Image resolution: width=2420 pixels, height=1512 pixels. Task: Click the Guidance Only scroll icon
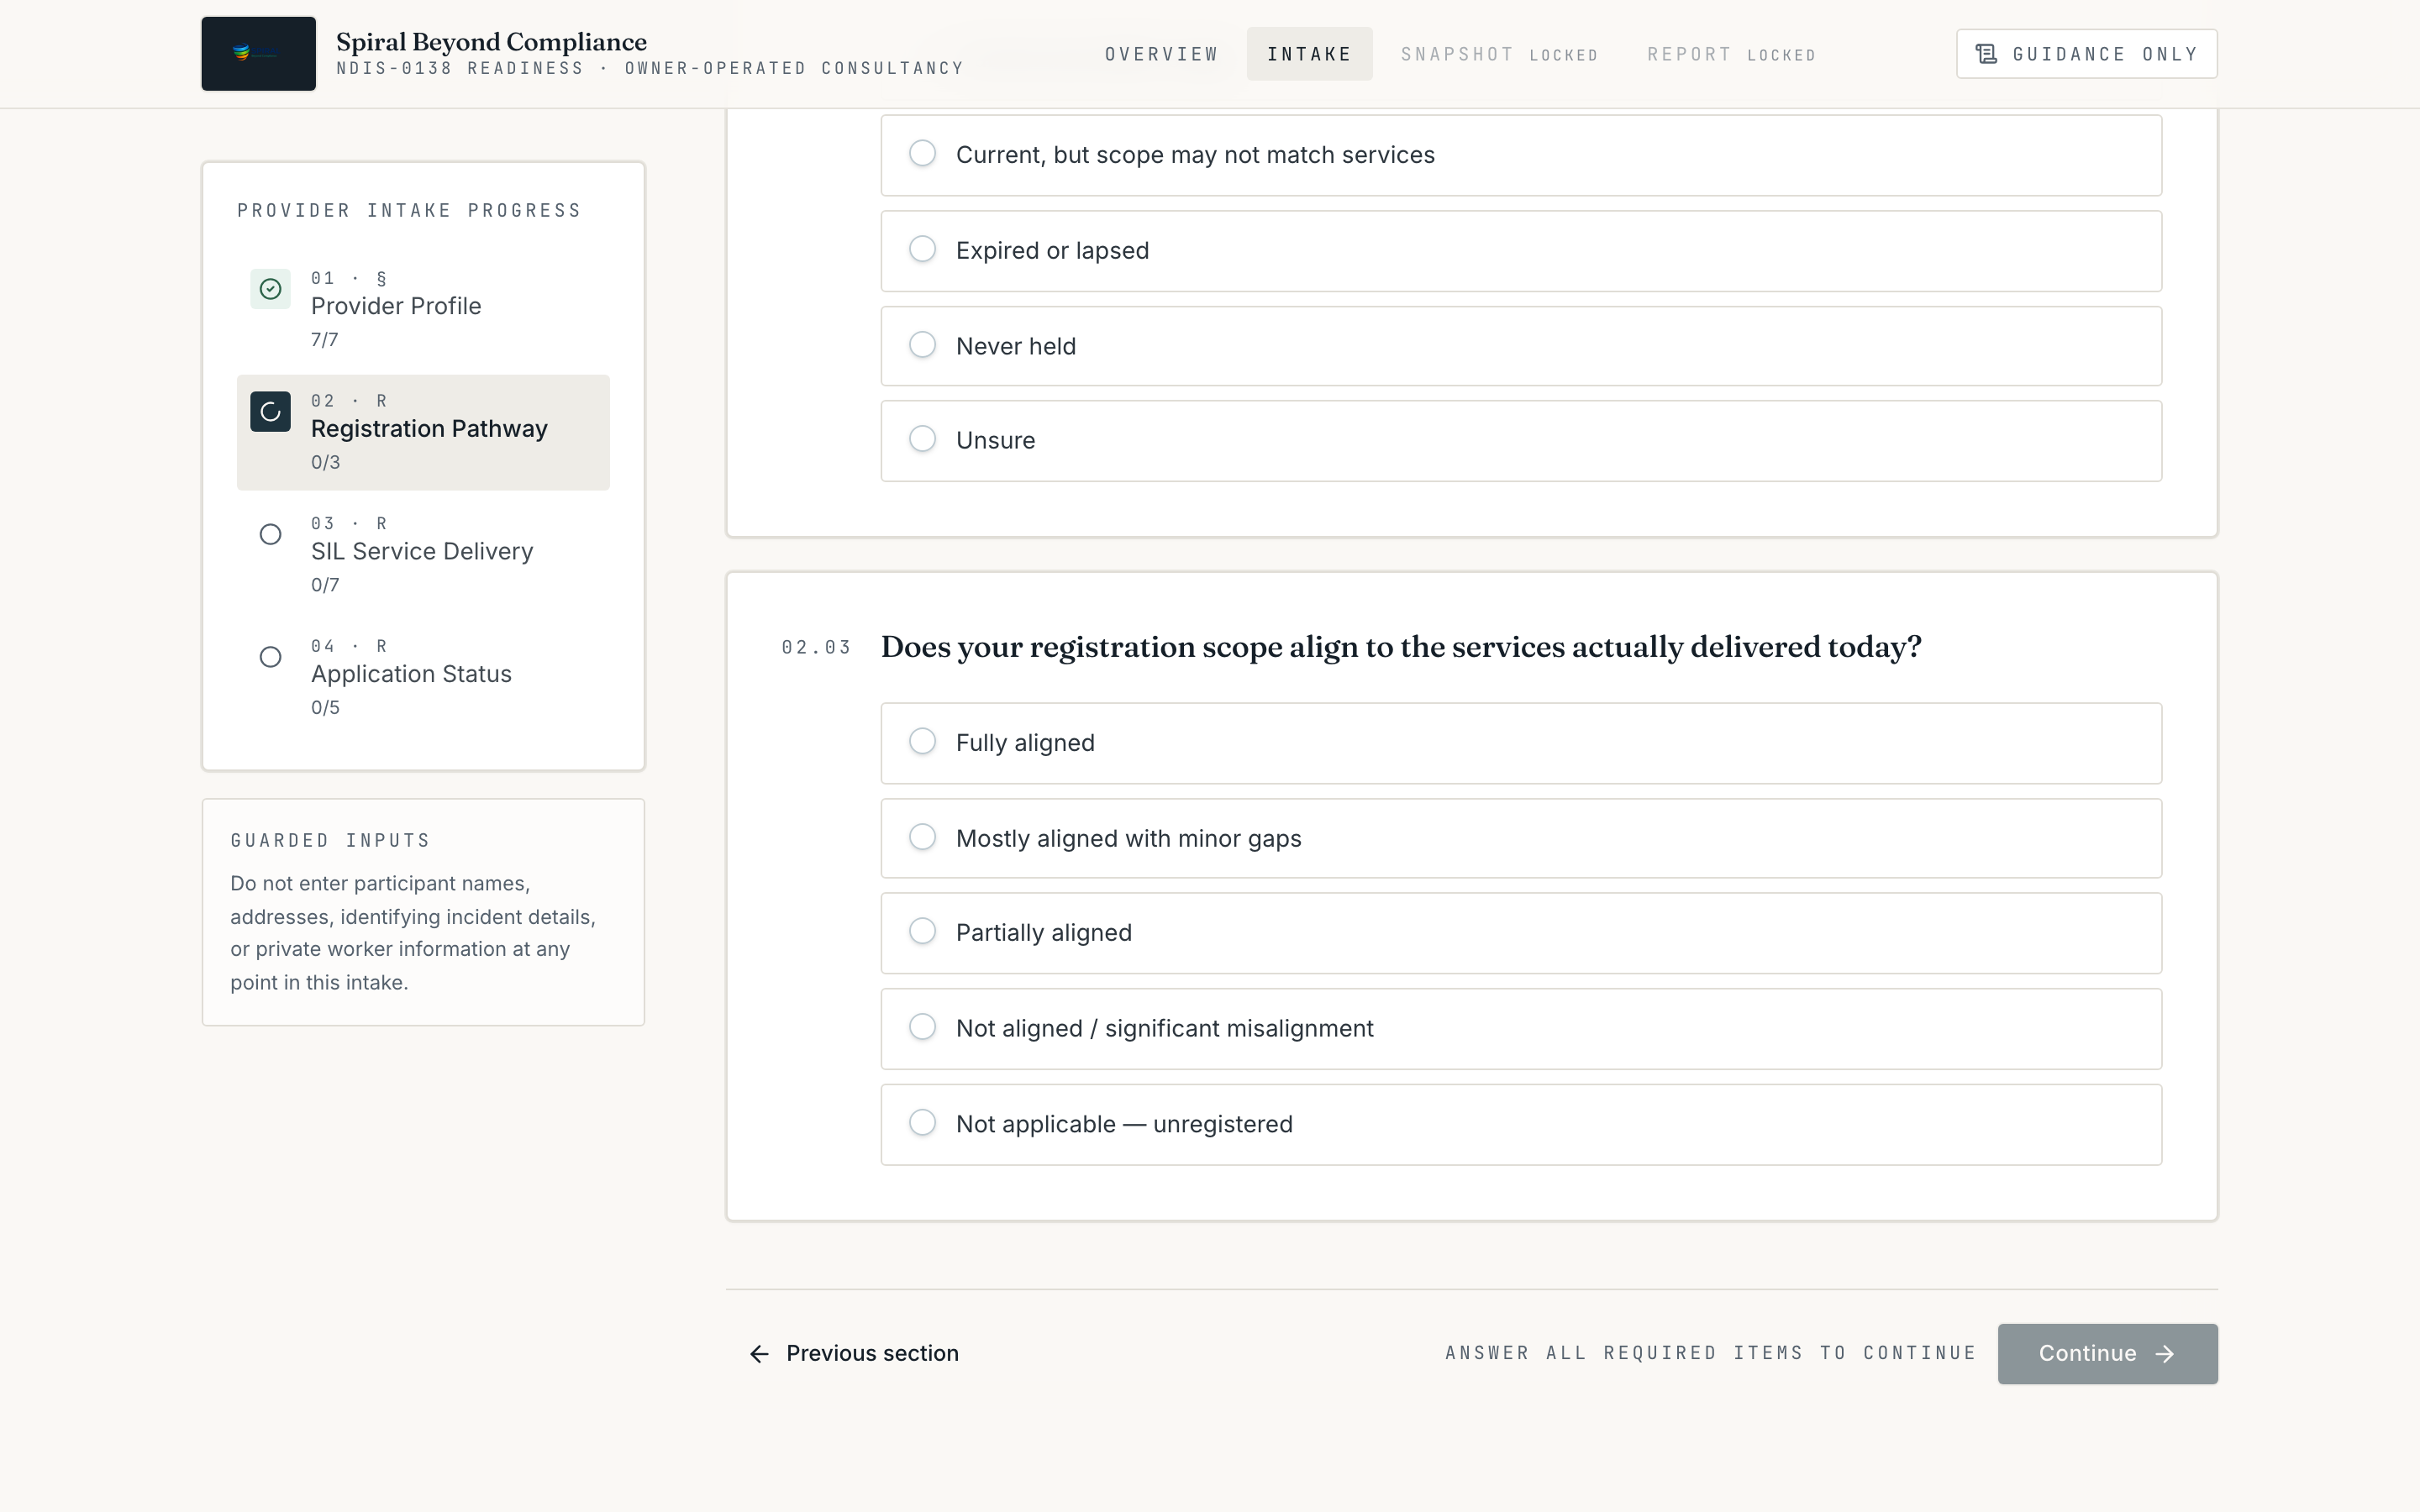(x=1986, y=54)
